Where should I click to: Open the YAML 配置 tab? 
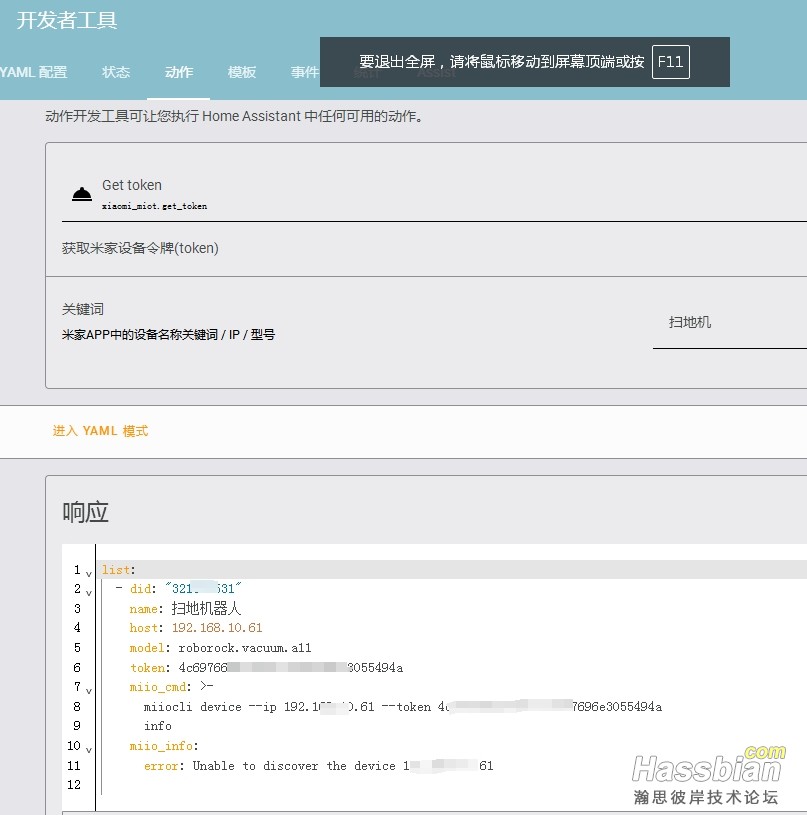coord(33,72)
